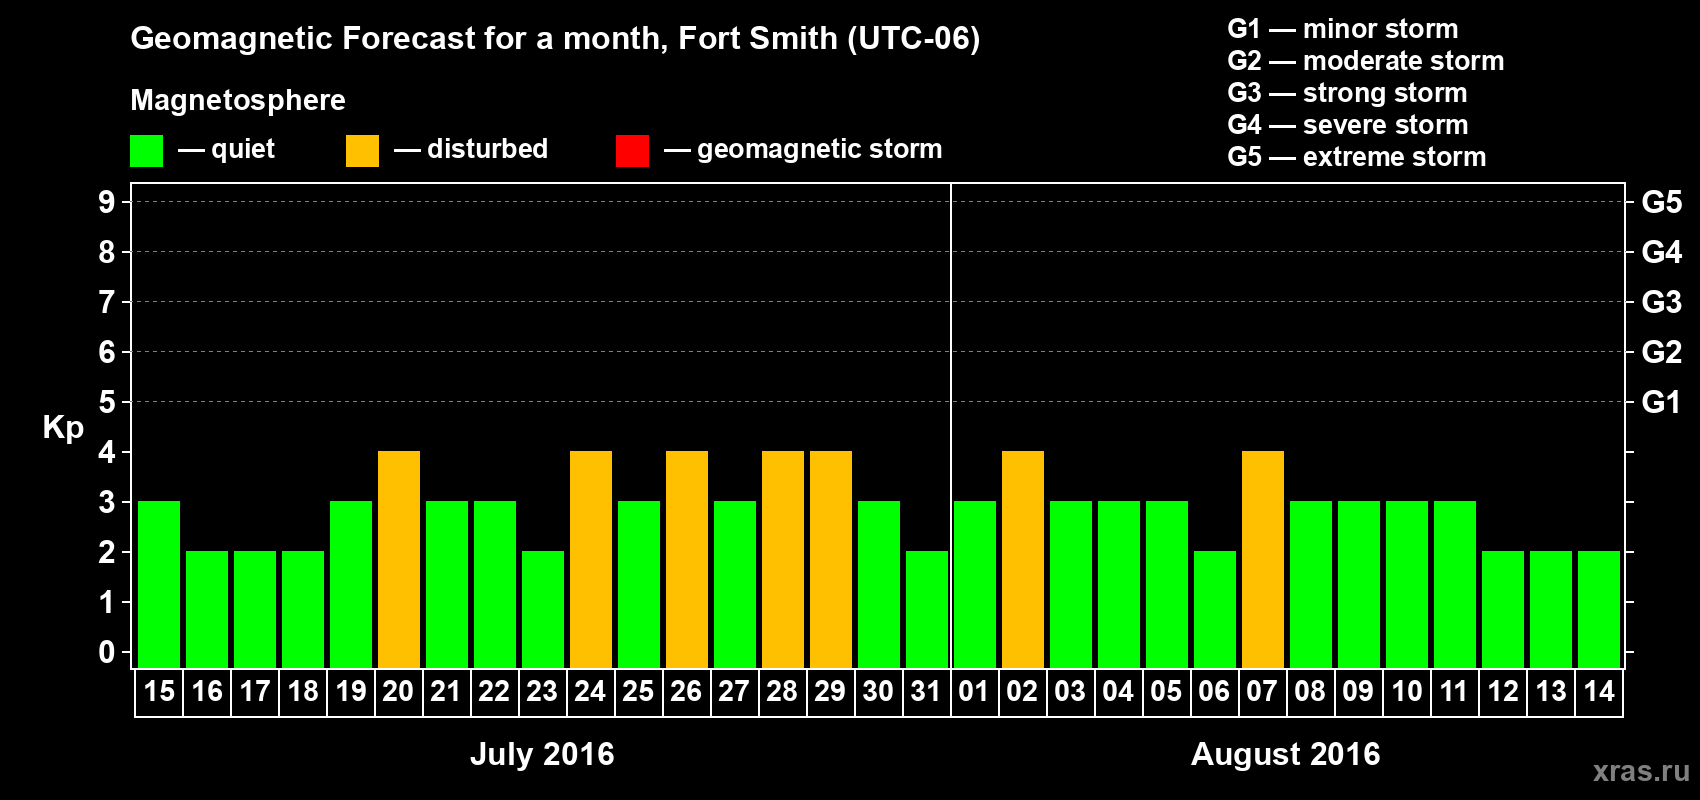
Task: Click the 'July 2016' month label
Action: tap(542, 754)
